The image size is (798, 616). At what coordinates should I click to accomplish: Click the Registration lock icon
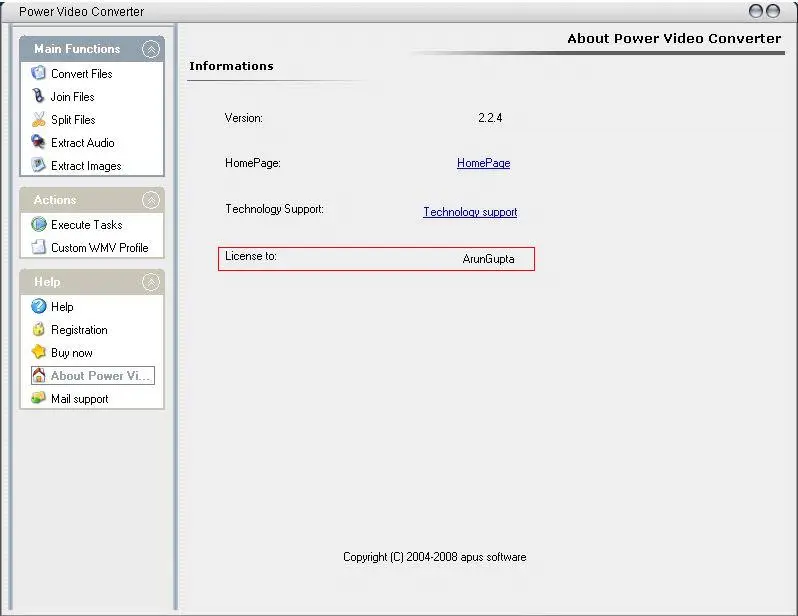click(39, 329)
